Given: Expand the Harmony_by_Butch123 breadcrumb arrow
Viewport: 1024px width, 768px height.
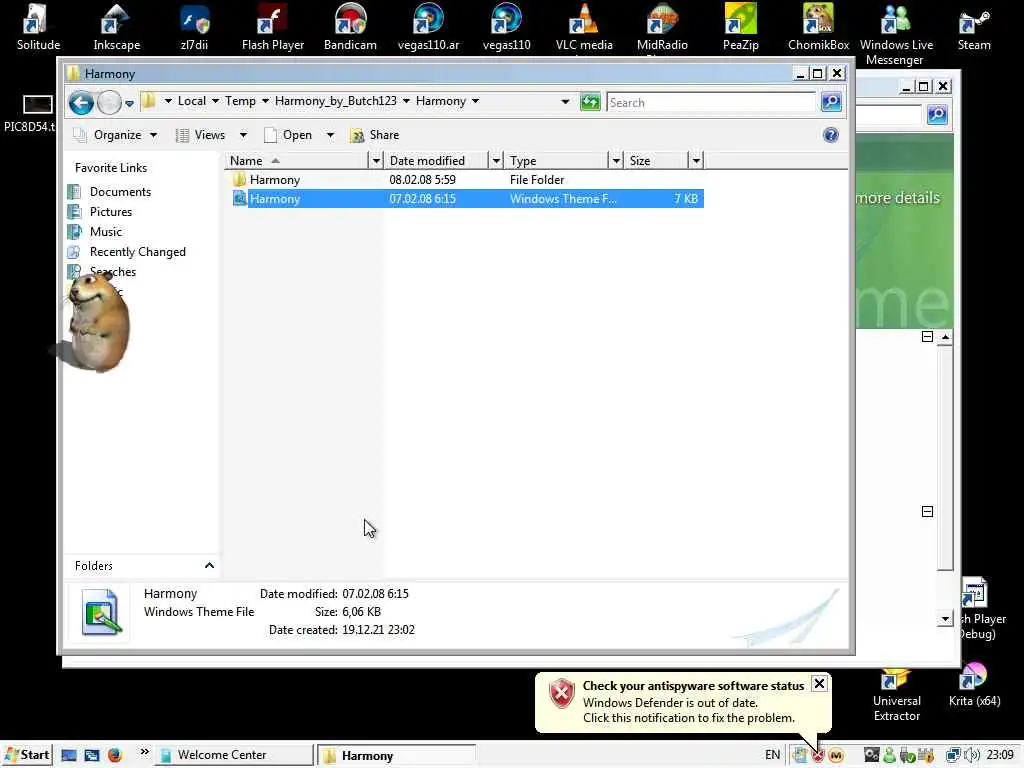Looking at the screenshot, I should click(x=406, y=101).
